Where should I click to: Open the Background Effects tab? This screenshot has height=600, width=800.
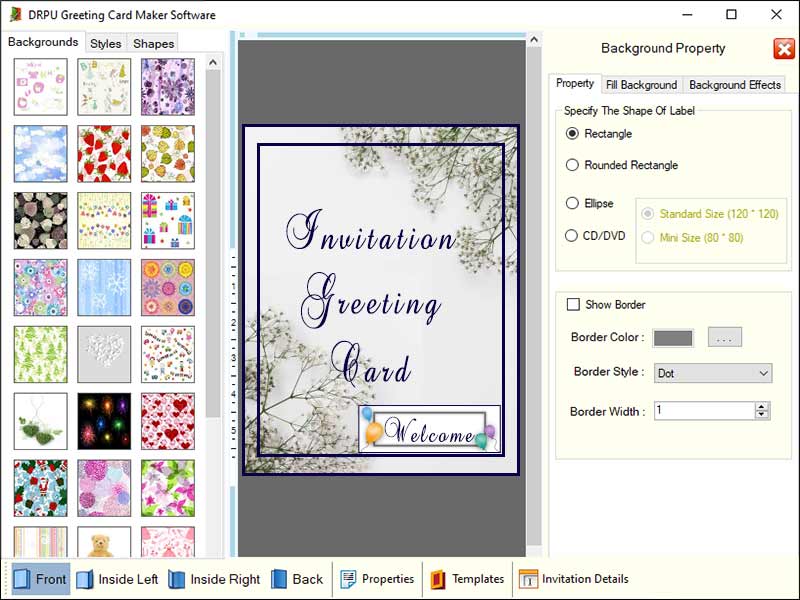(735, 85)
